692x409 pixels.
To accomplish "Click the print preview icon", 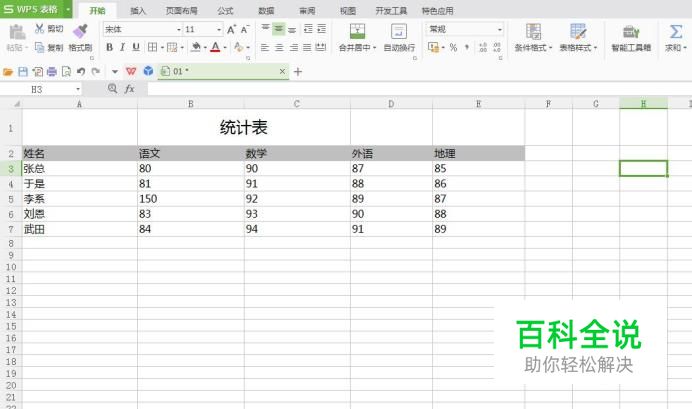I will click(66, 71).
